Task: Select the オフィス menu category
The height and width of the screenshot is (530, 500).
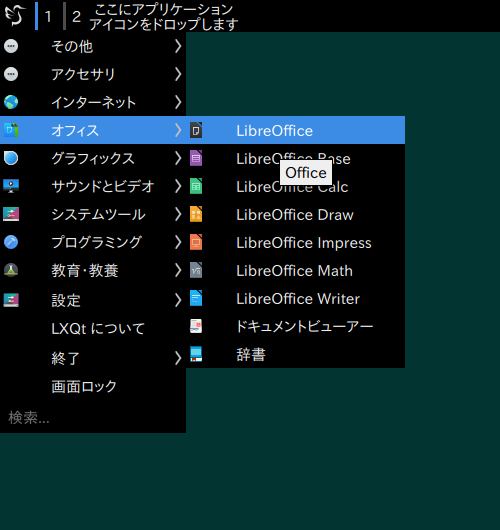Action: point(93,130)
